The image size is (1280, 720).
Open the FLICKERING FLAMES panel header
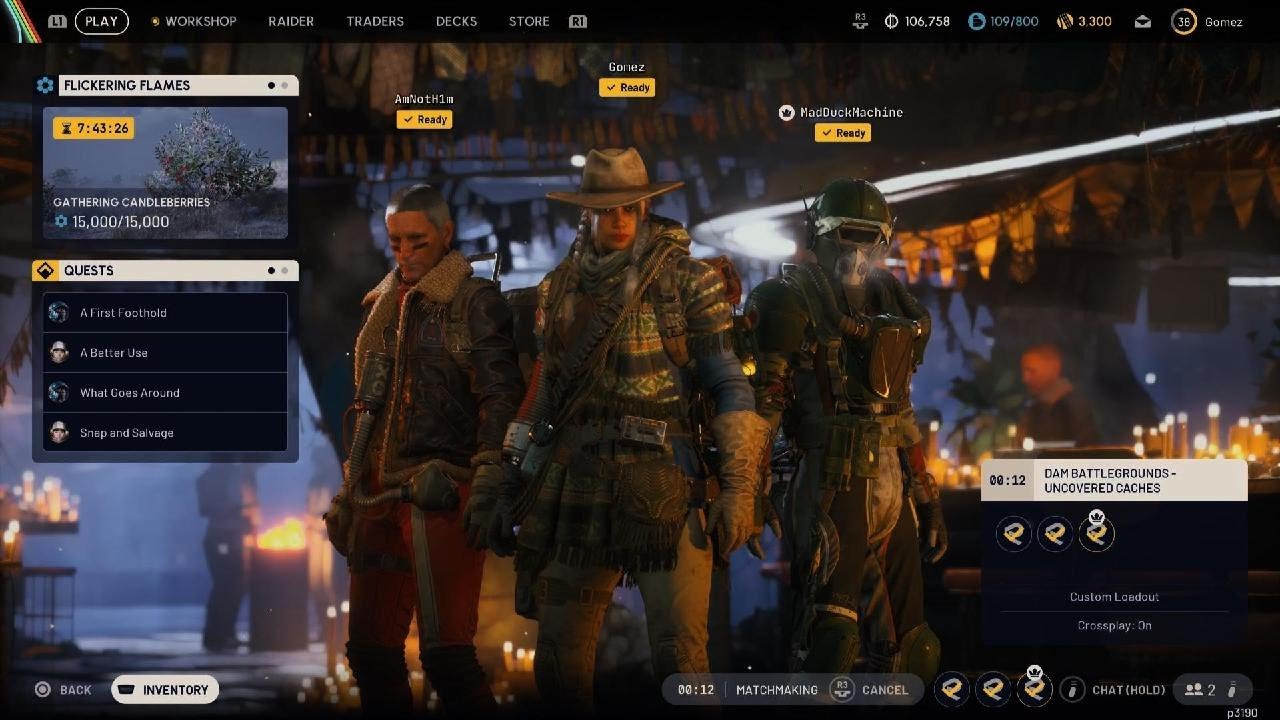(x=178, y=85)
